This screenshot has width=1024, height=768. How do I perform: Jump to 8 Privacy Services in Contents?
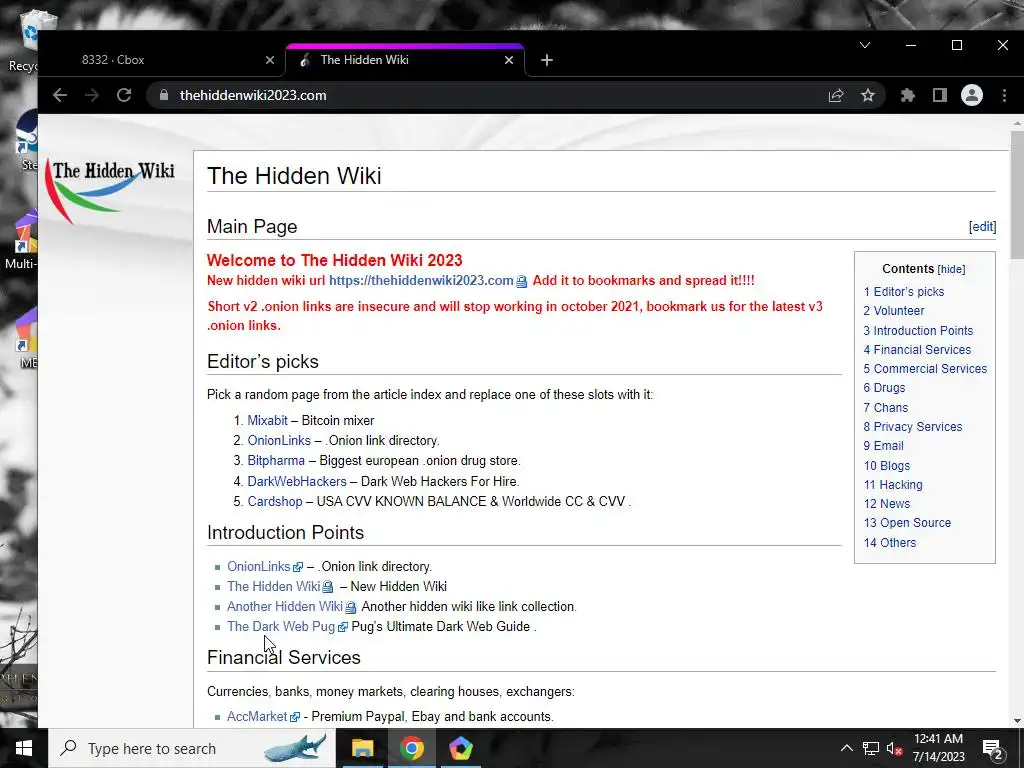pos(913,426)
